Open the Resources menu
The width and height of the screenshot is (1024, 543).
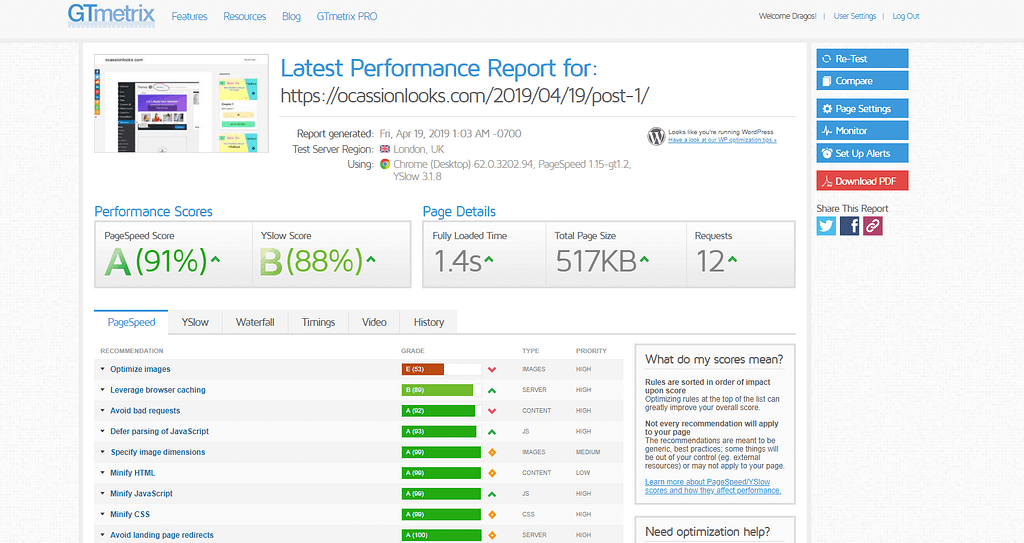point(244,16)
